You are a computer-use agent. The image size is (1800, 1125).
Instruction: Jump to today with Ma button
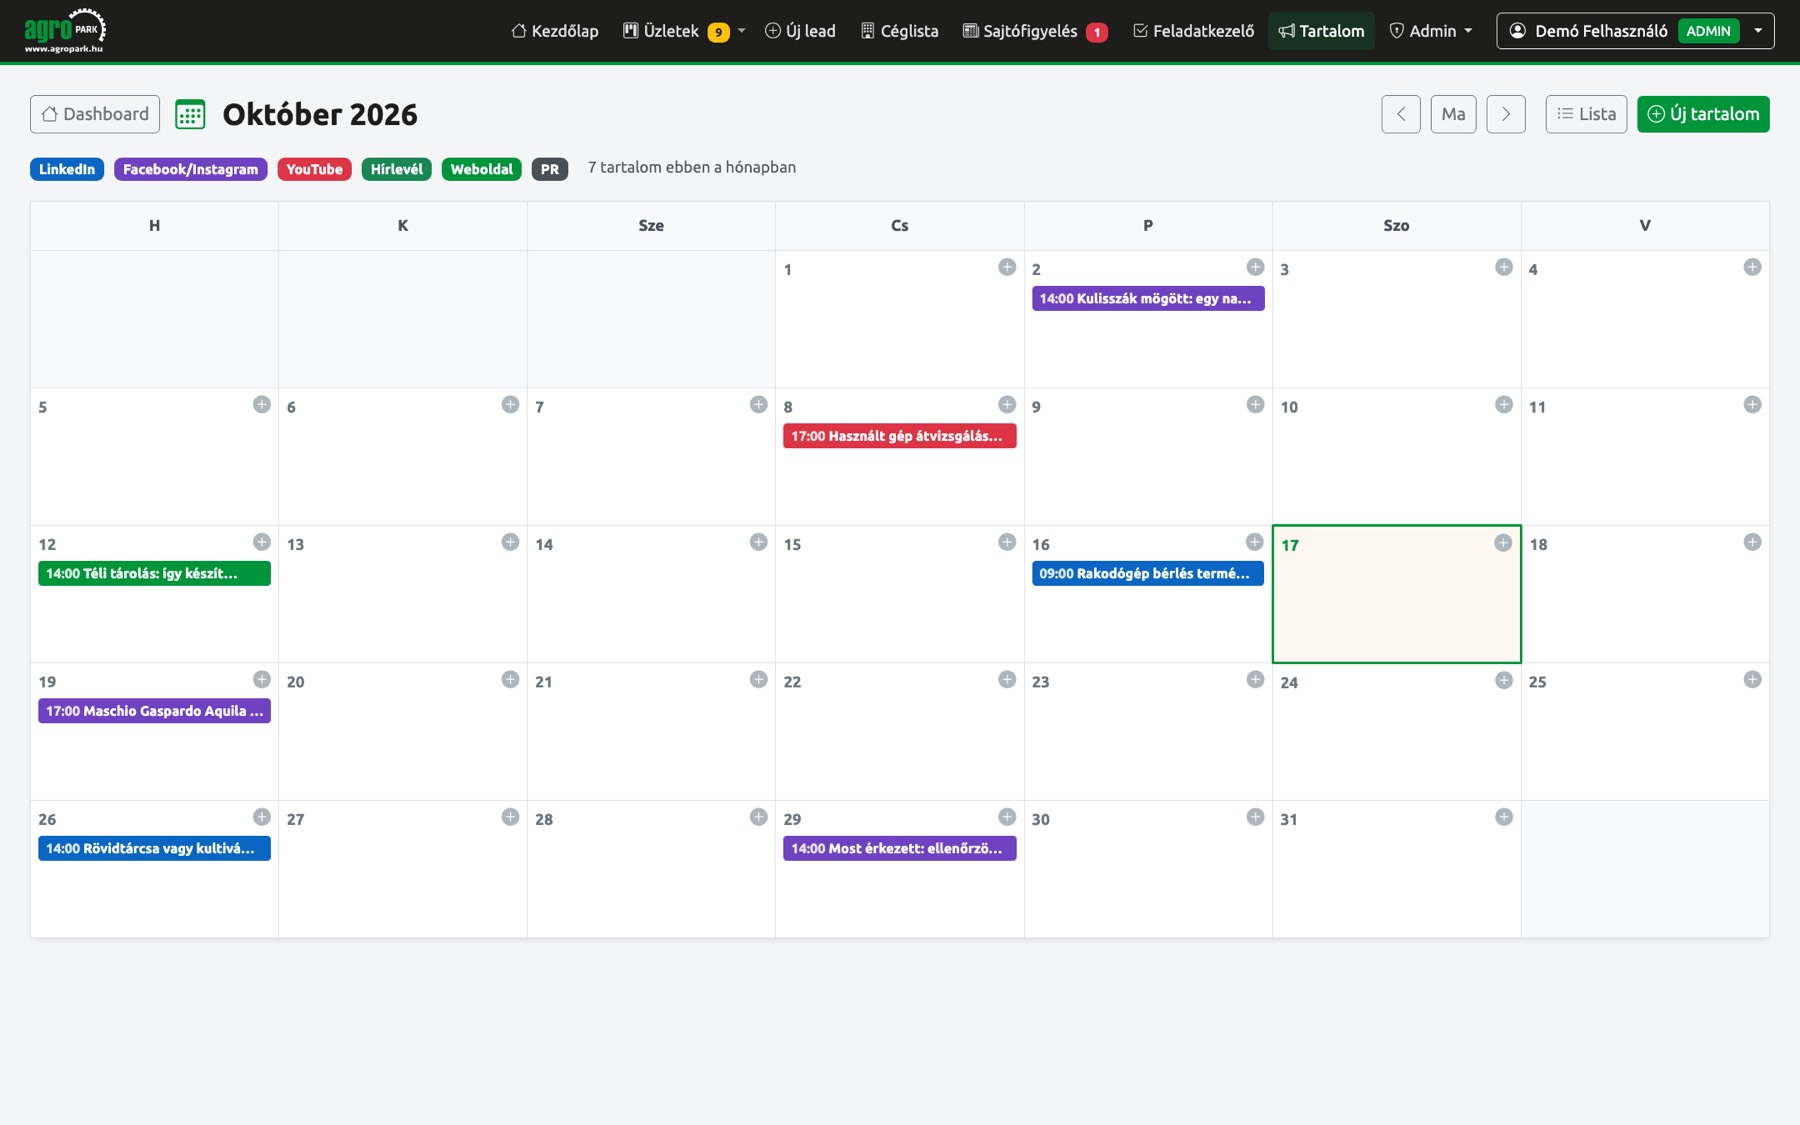click(1453, 114)
